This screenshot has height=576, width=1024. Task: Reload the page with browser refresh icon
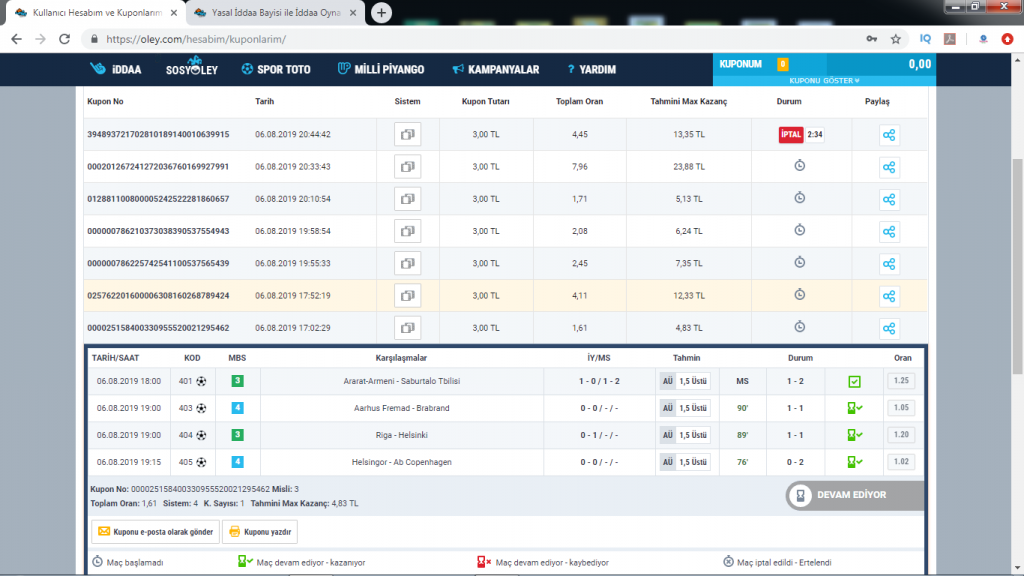click(x=64, y=39)
